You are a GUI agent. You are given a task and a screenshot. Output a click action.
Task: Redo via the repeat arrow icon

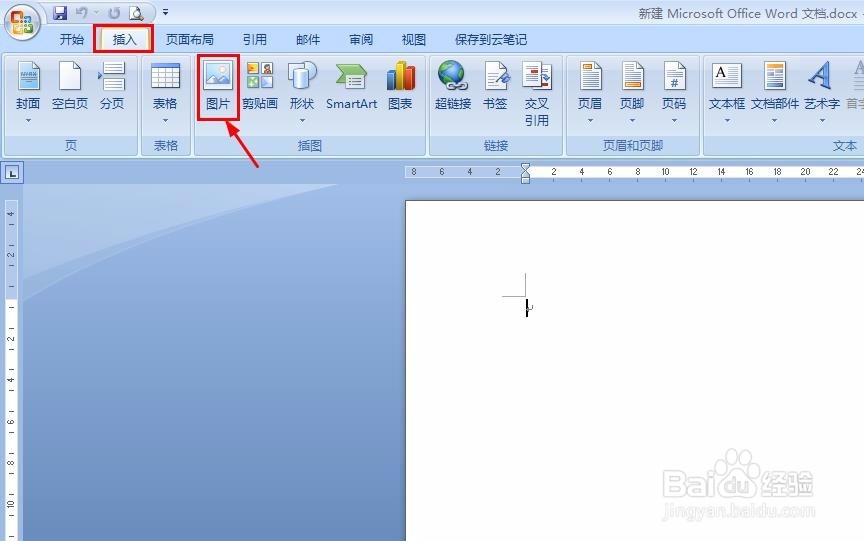coord(114,13)
